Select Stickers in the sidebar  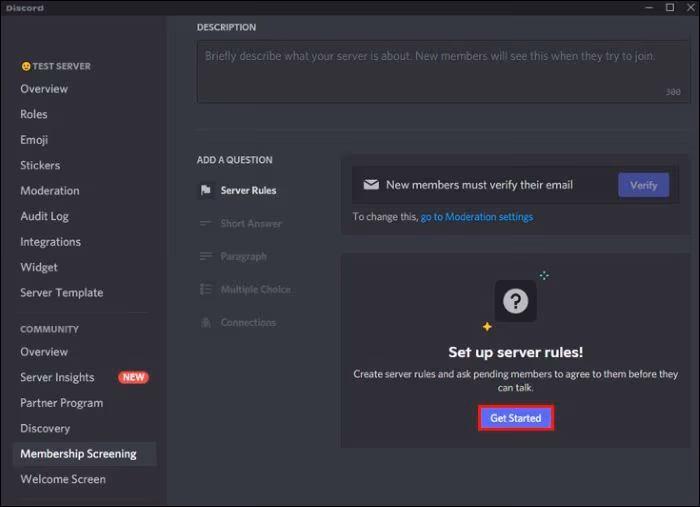point(40,165)
